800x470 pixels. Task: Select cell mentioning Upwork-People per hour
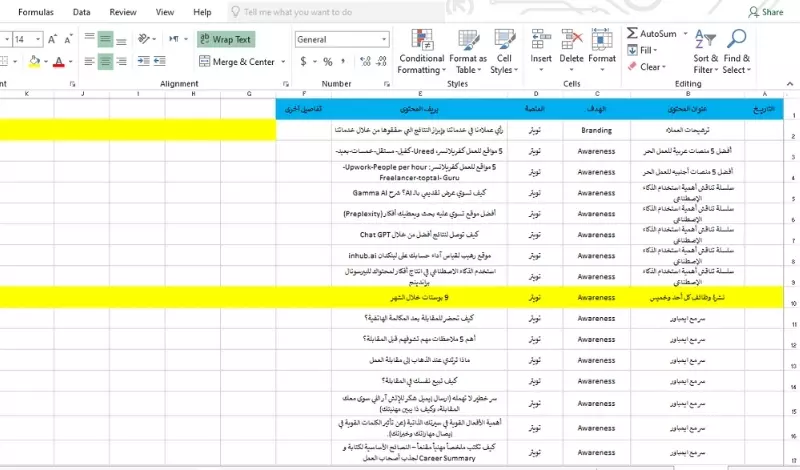419,172
